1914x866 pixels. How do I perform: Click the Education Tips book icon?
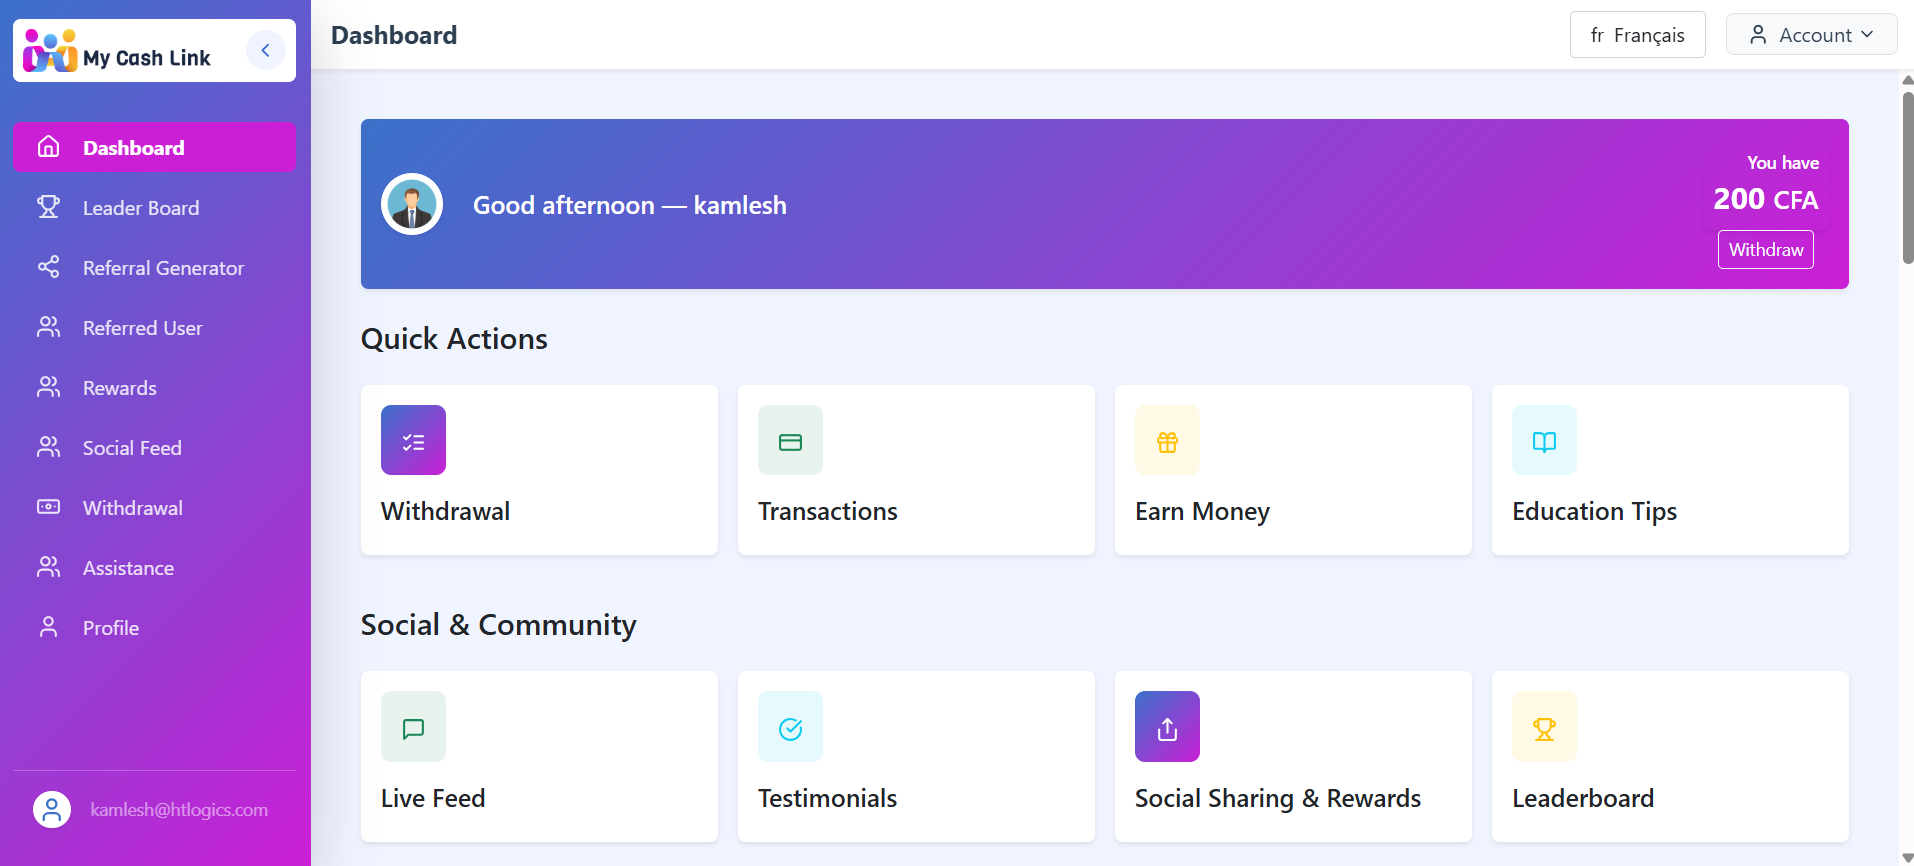pos(1544,440)
